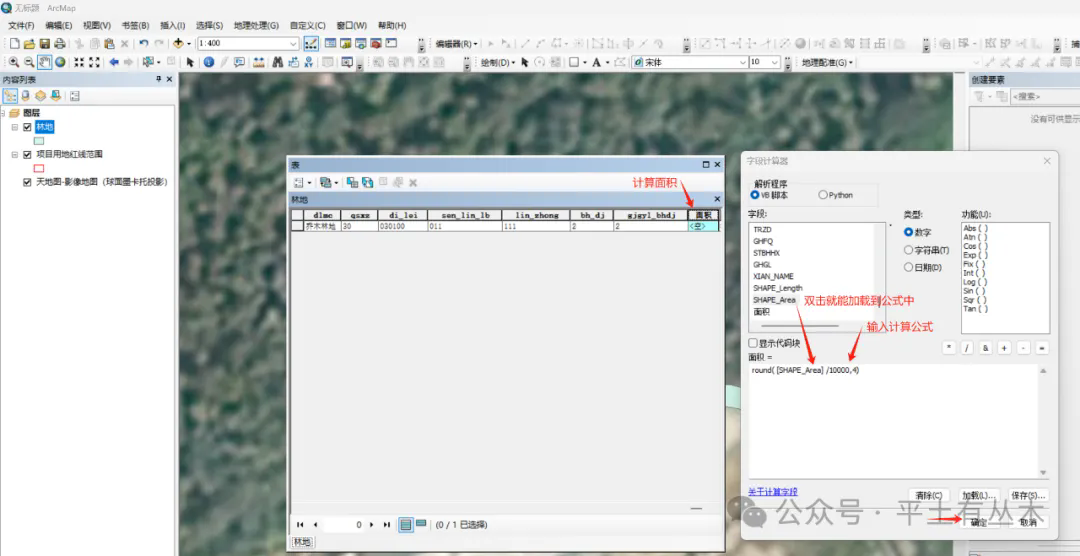Click the 确定 button

(978, 522)
